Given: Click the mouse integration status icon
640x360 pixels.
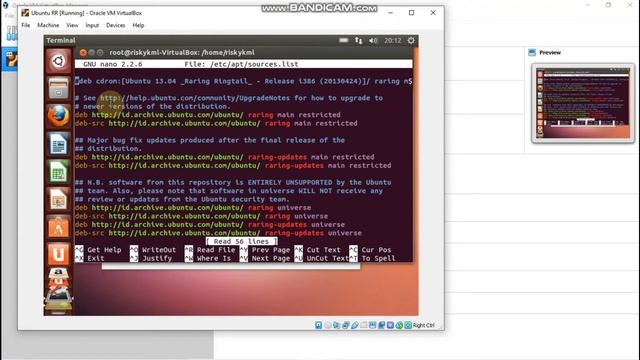Looking at the screenshot, I should tap(400, 325).
